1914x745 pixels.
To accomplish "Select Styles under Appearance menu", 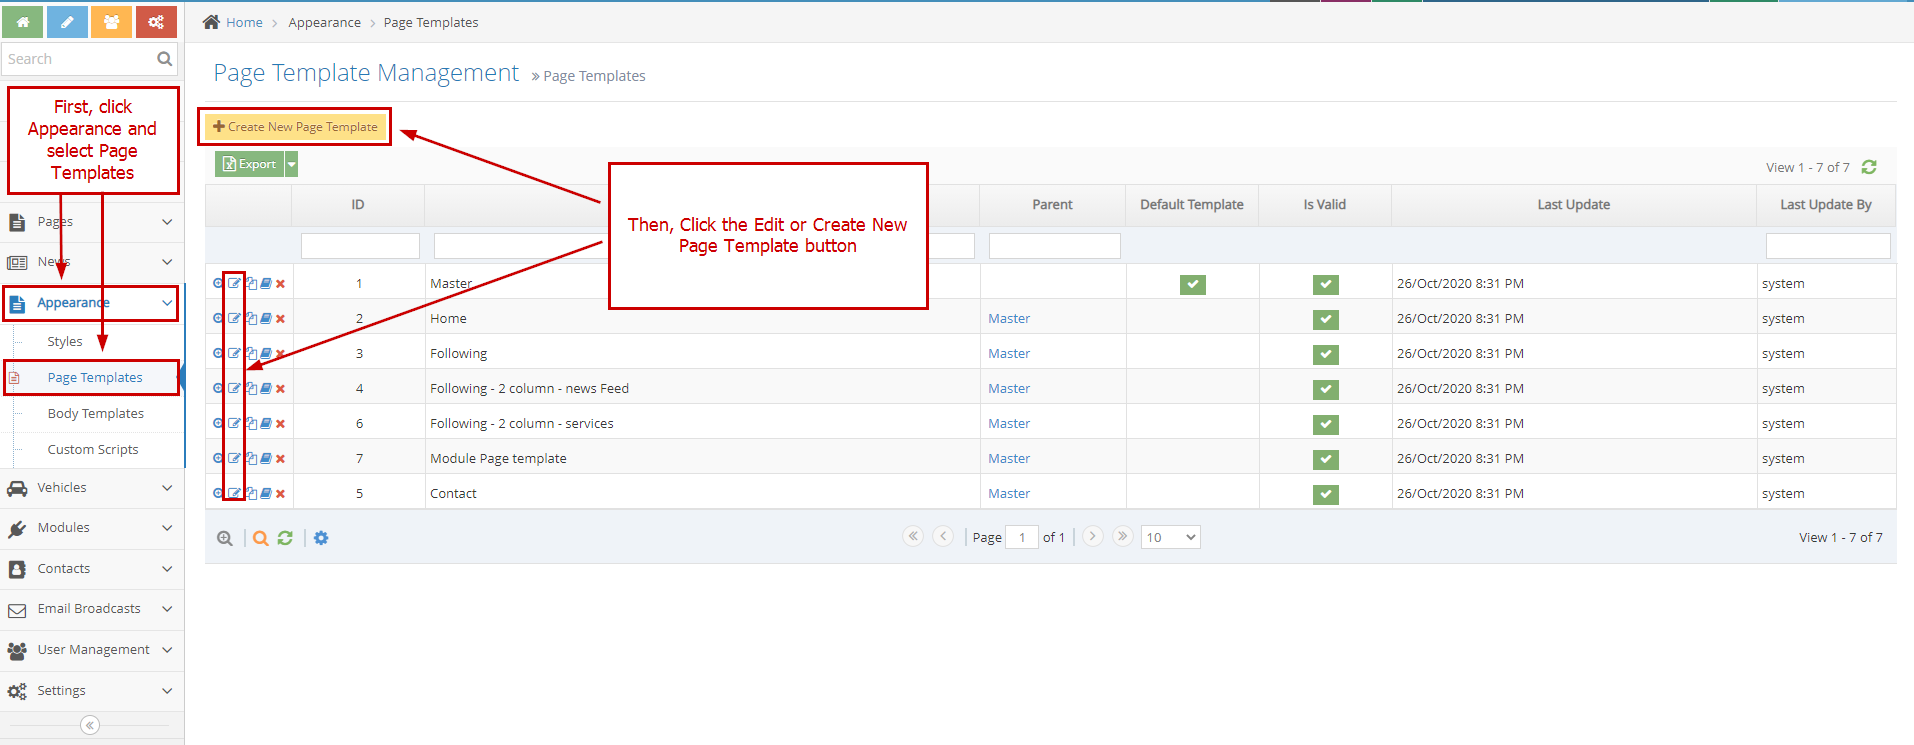I will click(x=65, y=342).
